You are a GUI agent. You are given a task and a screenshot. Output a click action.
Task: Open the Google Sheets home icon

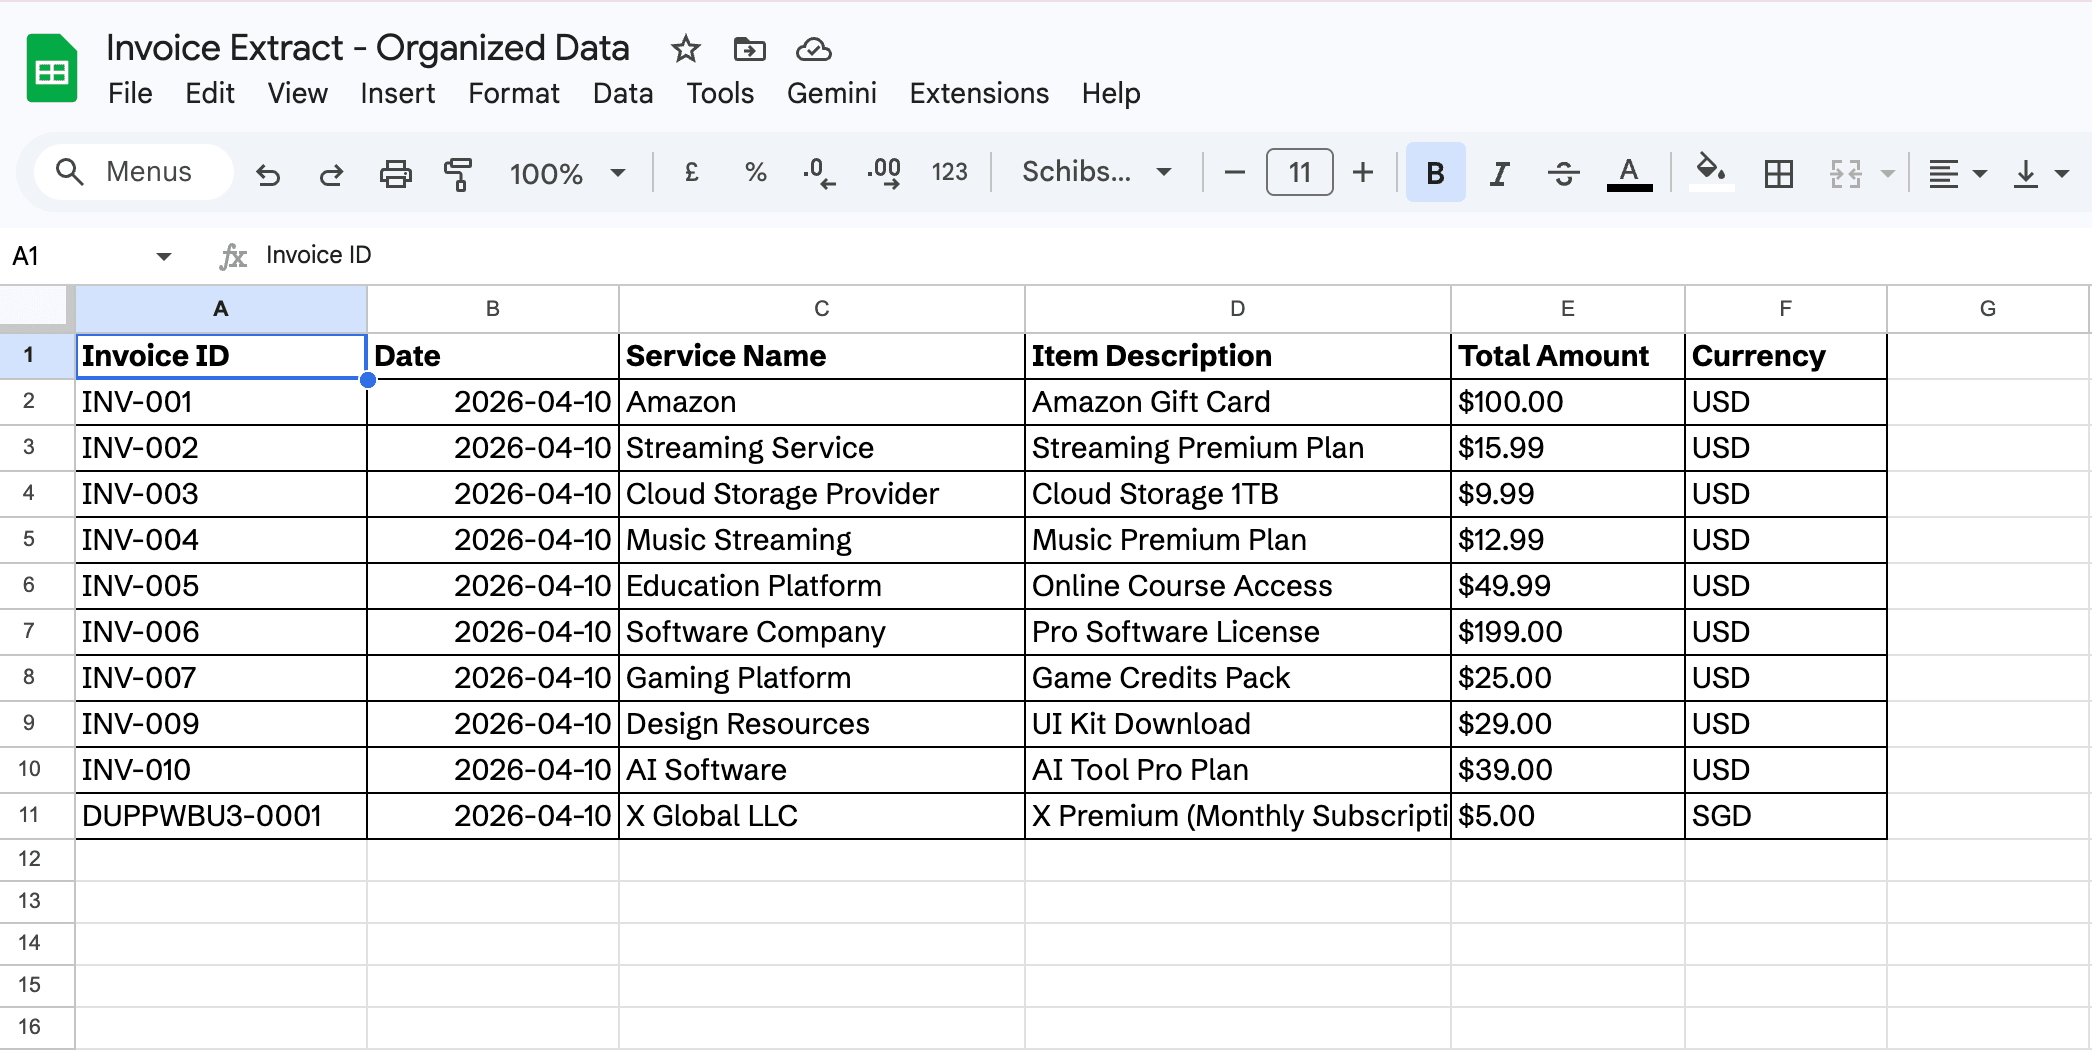coord(52,68)
